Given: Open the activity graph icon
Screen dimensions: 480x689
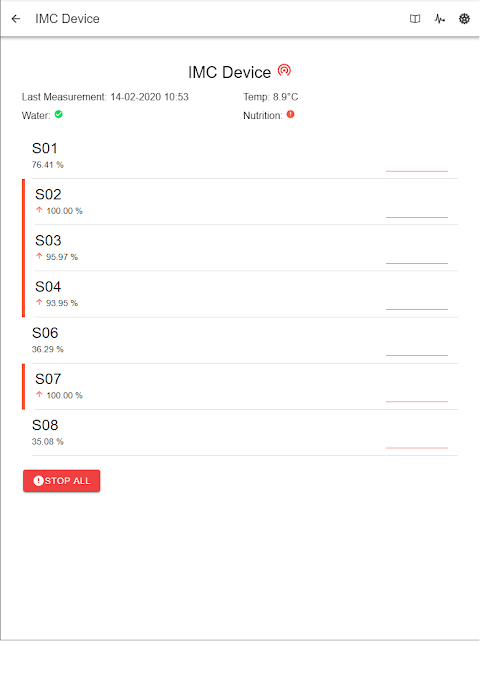Looking at the screenshot, I should (x=440, y=18).
